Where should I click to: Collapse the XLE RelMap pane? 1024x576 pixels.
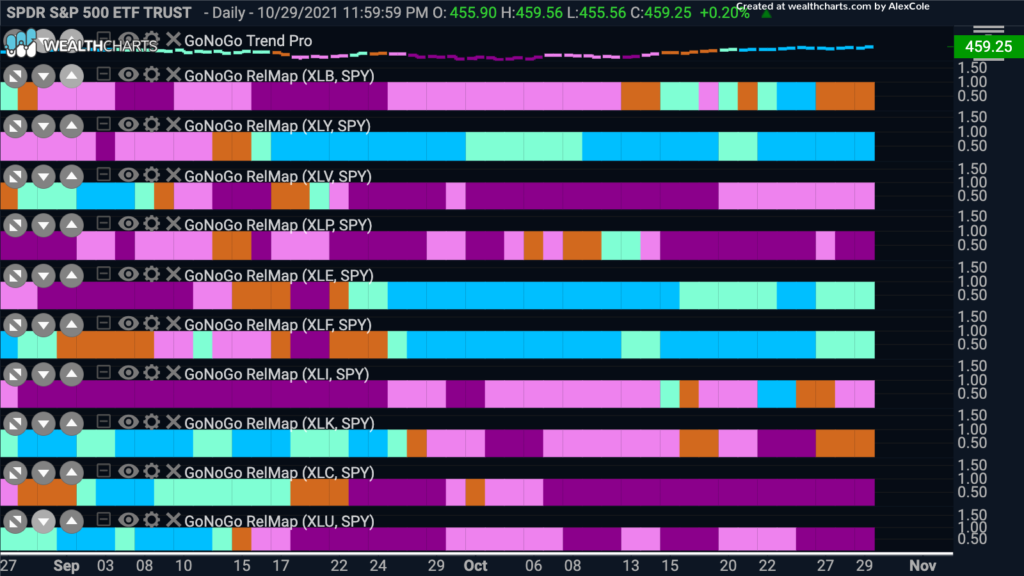(x=103, y=274)
